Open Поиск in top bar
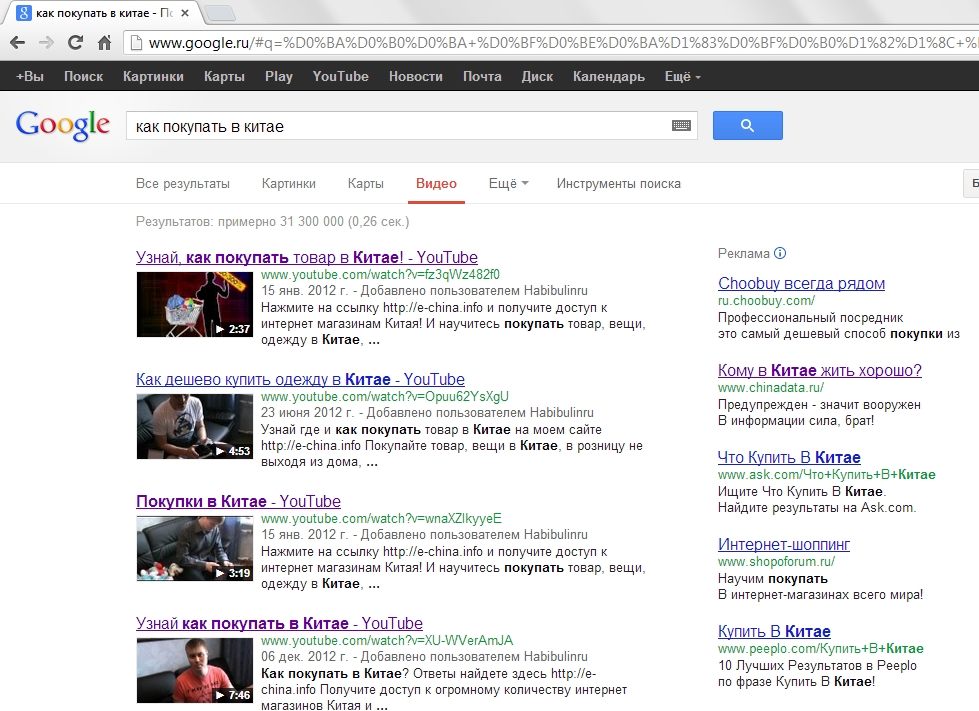The image size is (979, 711). tap(83, 76)
